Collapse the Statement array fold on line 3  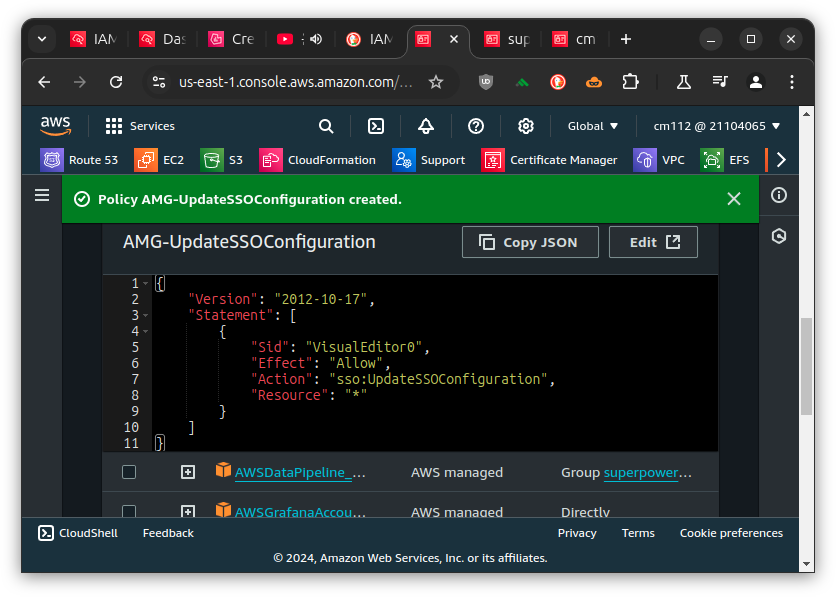pos(146,316)
